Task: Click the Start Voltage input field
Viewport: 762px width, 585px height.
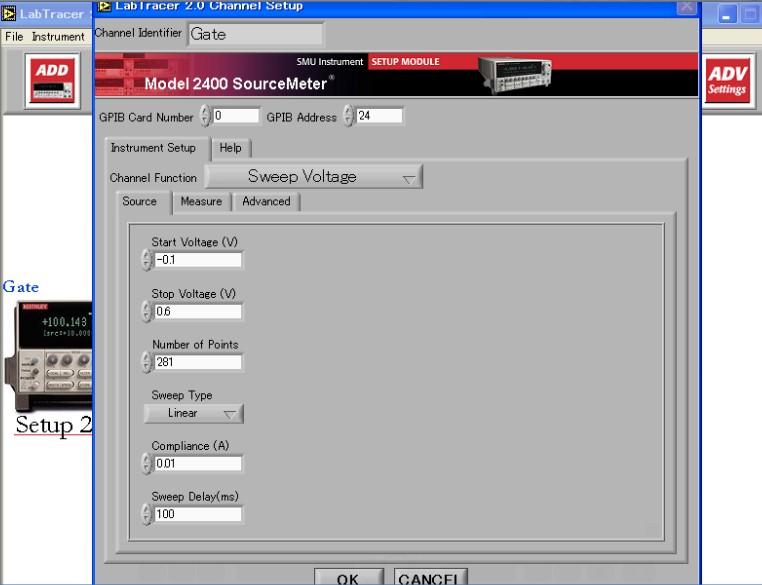Action: pyautogui.click(x=198, y=260)
